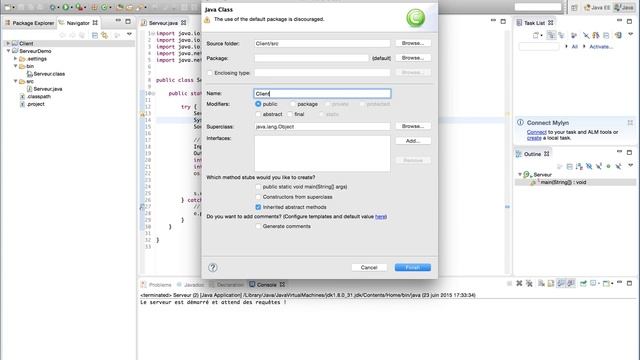Collapse the src folder

16,81
